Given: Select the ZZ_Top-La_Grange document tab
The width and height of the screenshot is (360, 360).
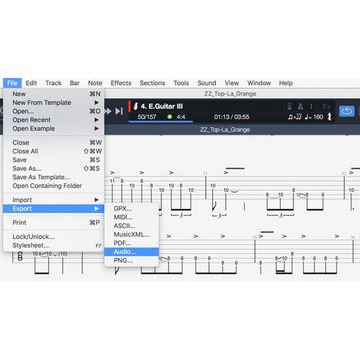Looking at the screenshot, I should point(225,130).
